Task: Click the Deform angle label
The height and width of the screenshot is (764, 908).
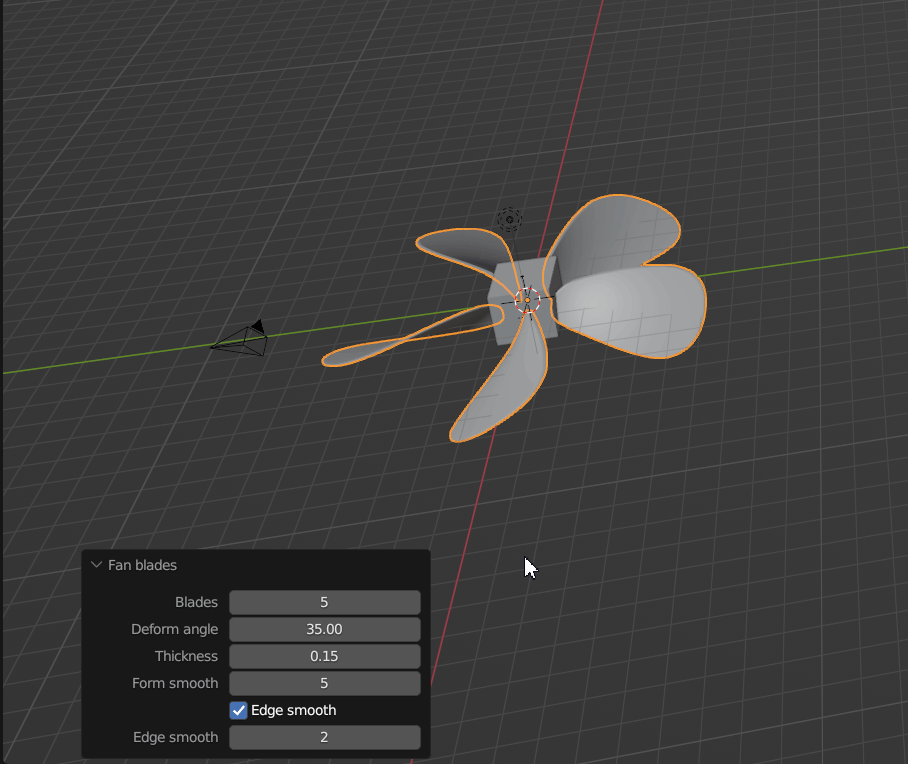Action: [x=175, y=629]
